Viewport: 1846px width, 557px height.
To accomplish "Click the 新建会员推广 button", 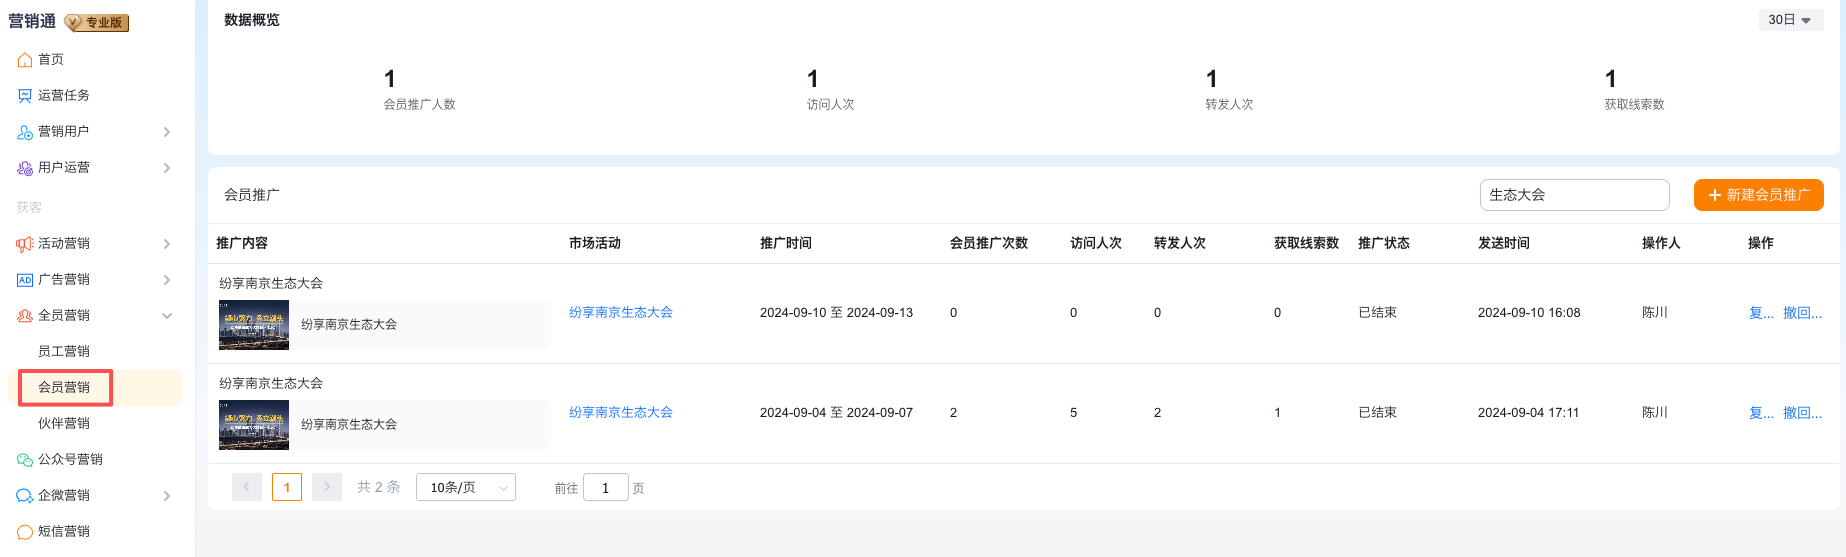I will coord(1758,195).
